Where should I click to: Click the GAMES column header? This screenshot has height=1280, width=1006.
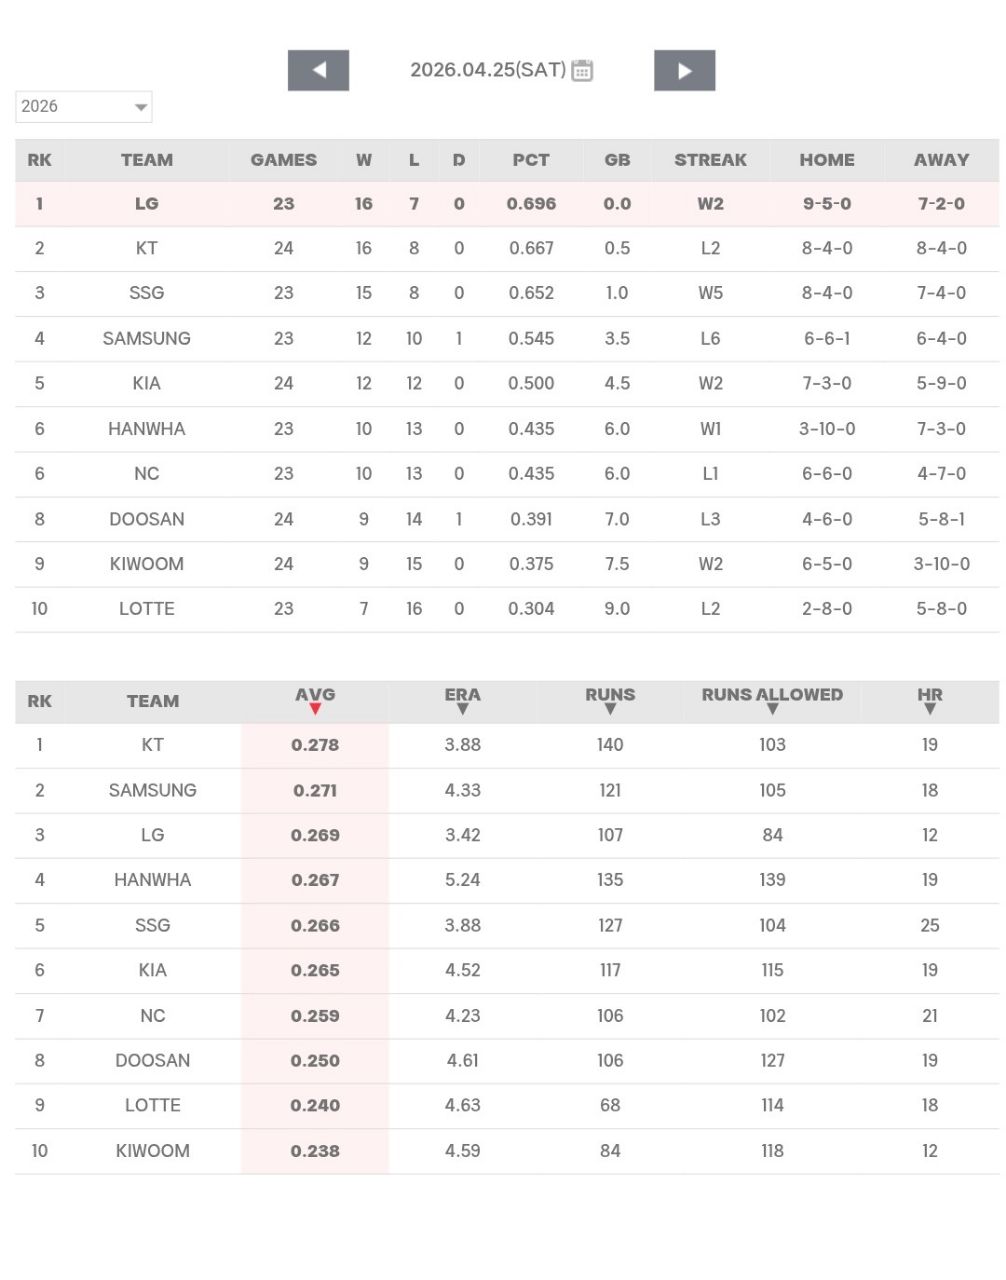click(x=284, y=160)
